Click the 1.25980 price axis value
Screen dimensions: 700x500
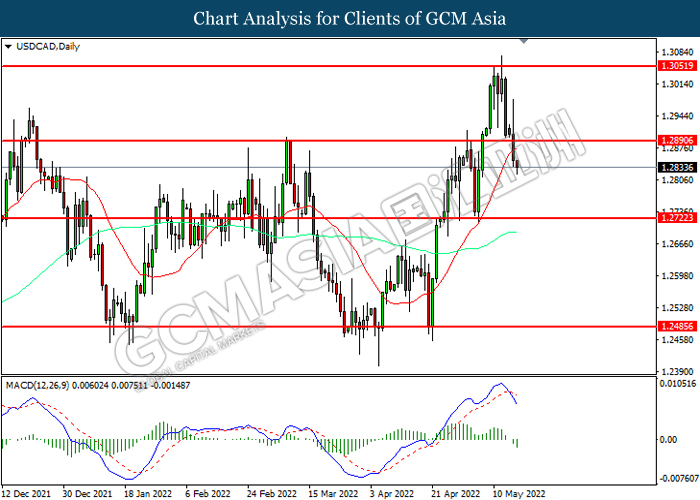pyautogui.click(x=678, y=276)
